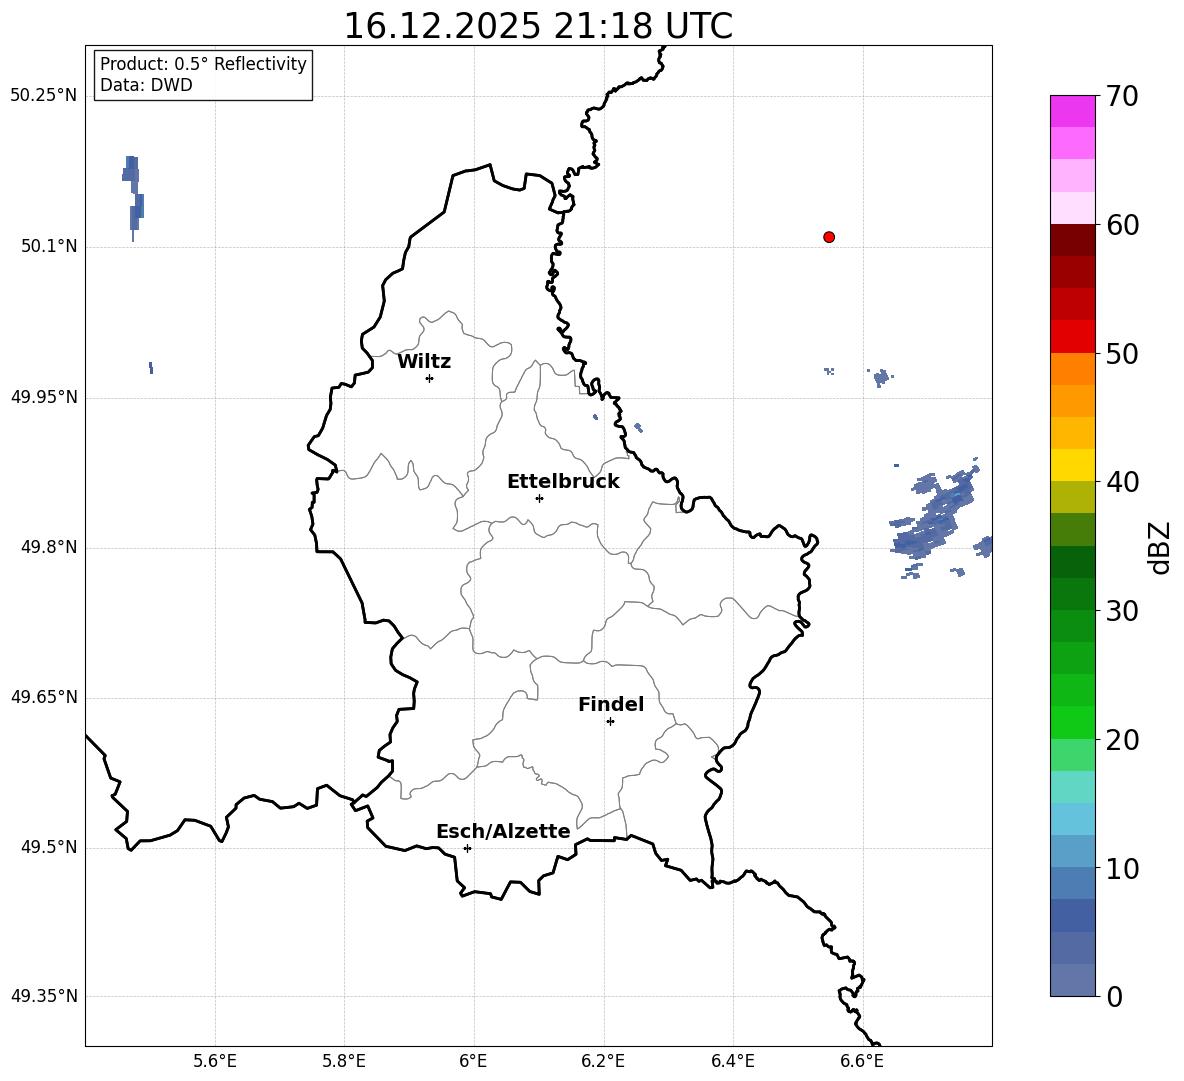Click the 5.8°E longitude label

pos(344,1061)
